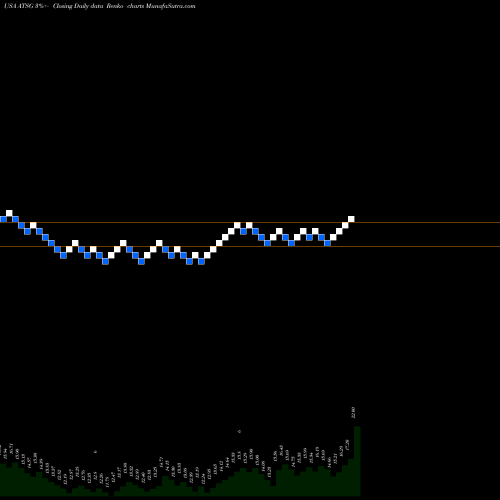Image resolution: width=500 pixels, height=500 pixels.
Task: Select the last white Renko brick on the right
Action: click(351, 219)
